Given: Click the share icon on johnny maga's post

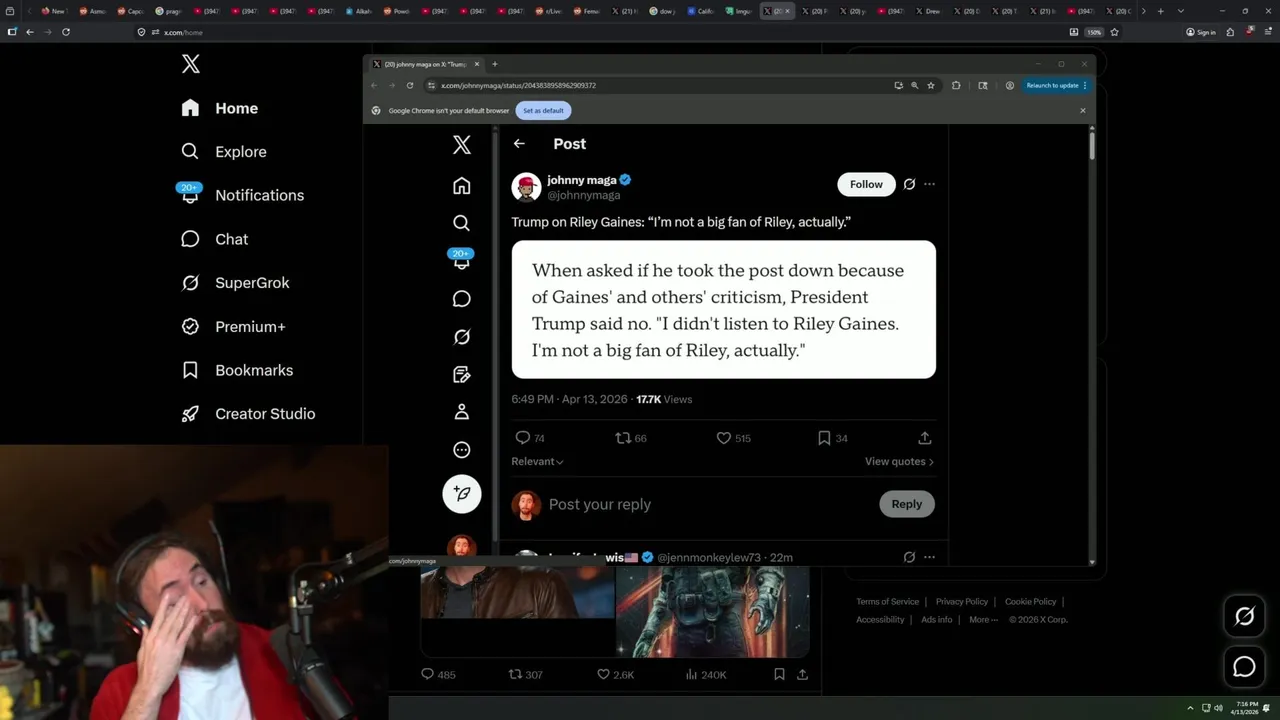Looking at the screenshot, I should 925,438.
